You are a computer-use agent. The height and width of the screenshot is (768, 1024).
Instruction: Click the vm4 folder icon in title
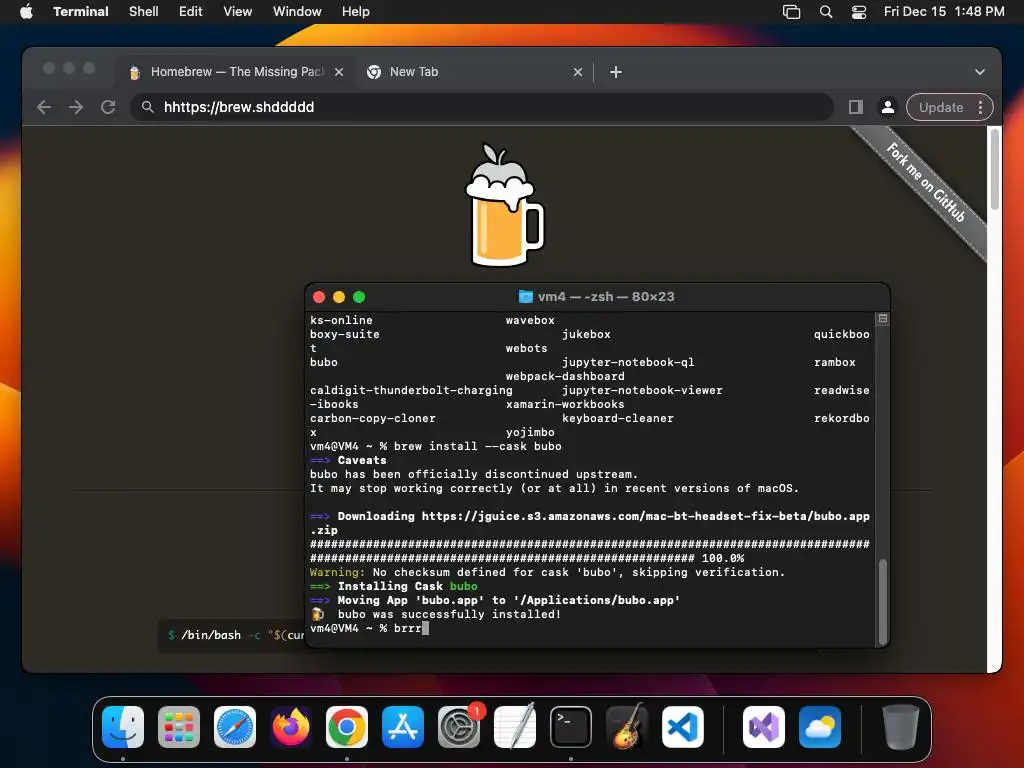coord(525,296)
